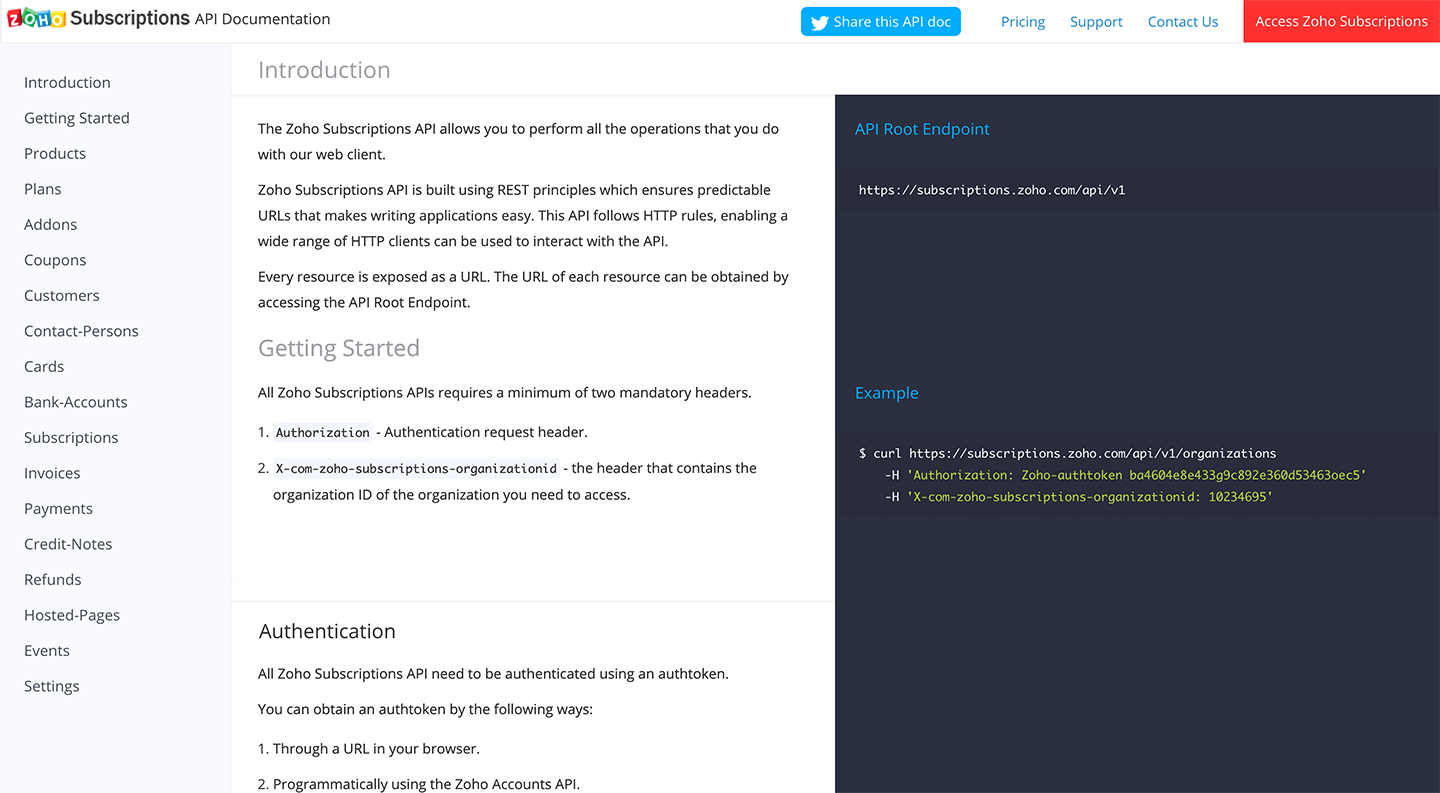Click the API root endpoint URL code

(x=992, y=190)
